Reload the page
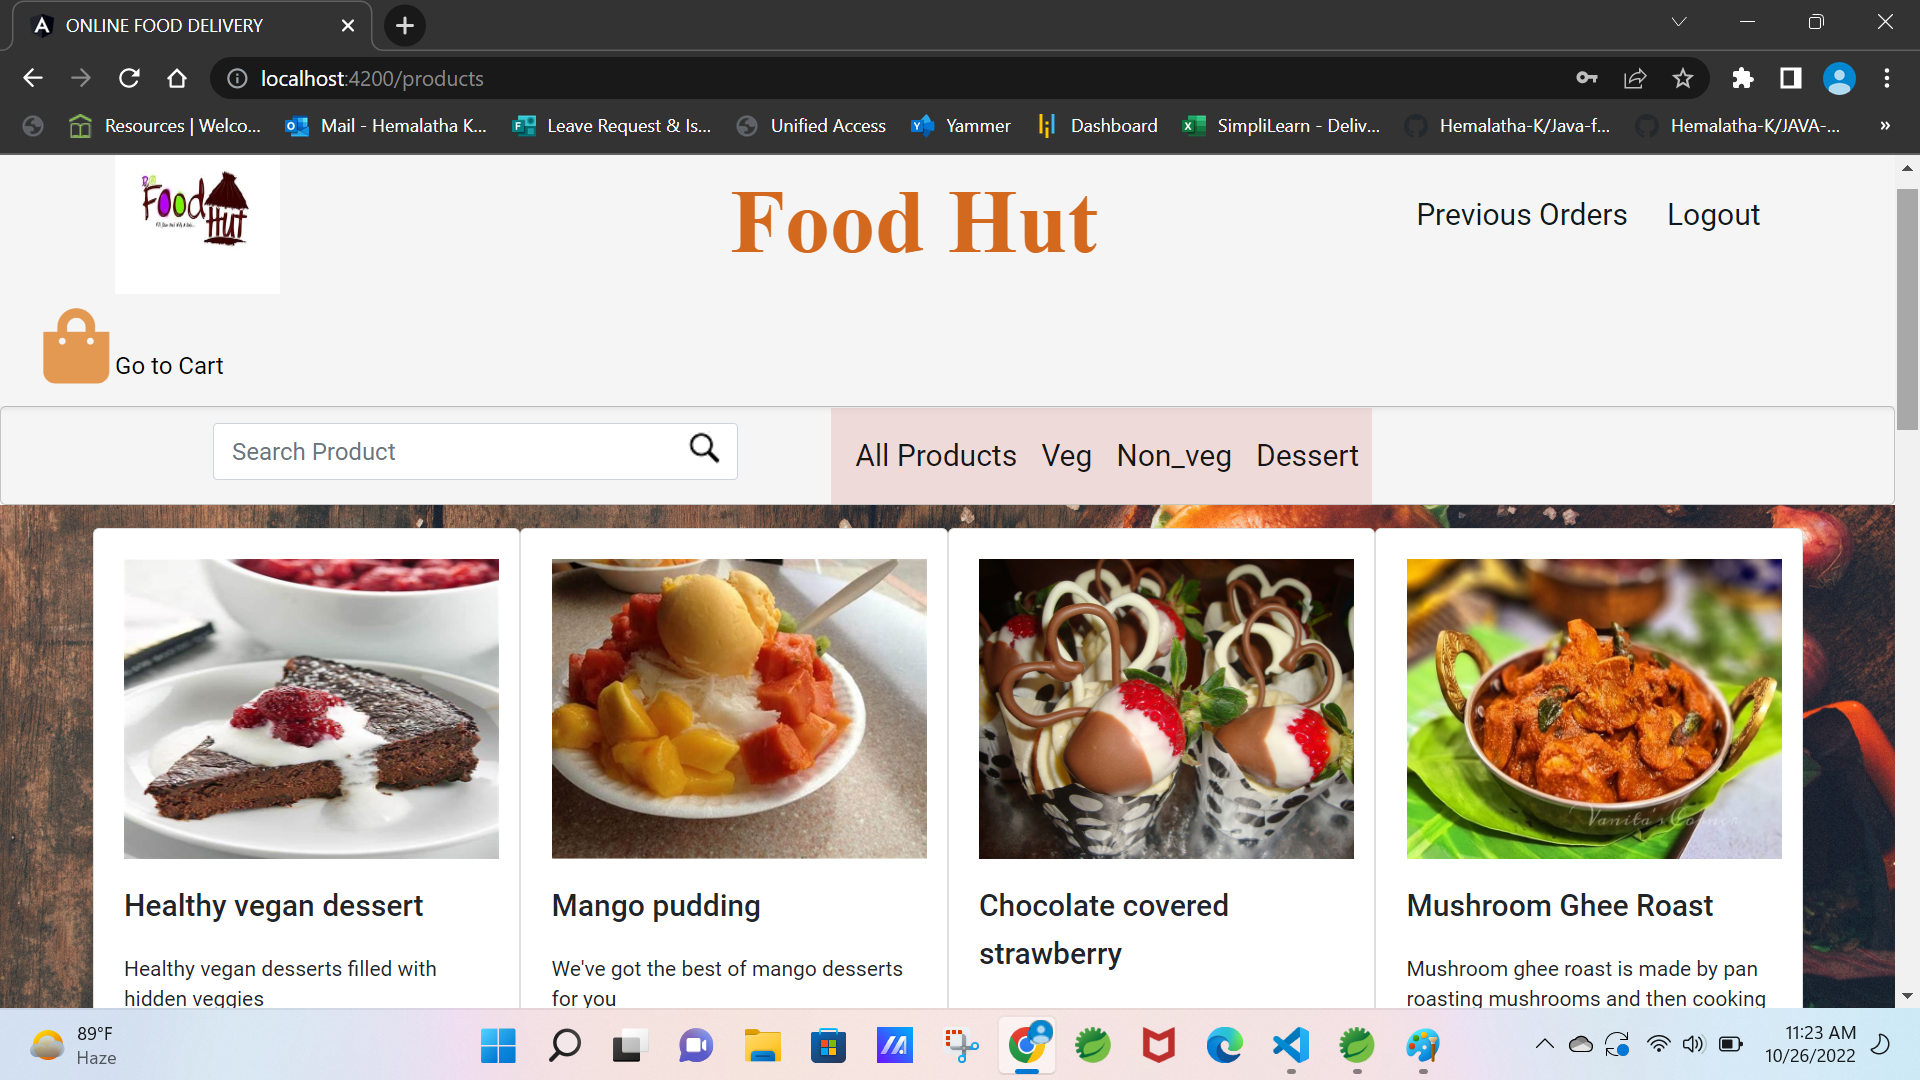The width and height of the screenshot is (1920, 1080). point(129,78)
